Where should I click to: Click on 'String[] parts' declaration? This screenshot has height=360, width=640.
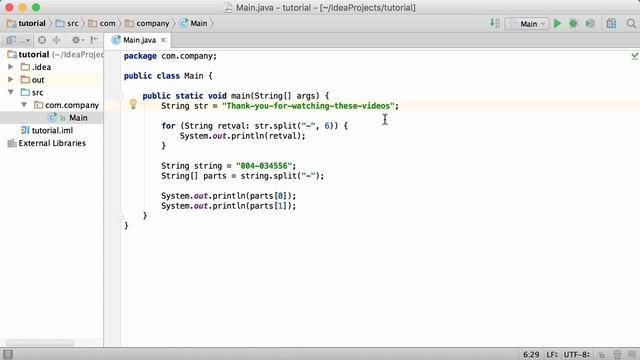(193, 176)
